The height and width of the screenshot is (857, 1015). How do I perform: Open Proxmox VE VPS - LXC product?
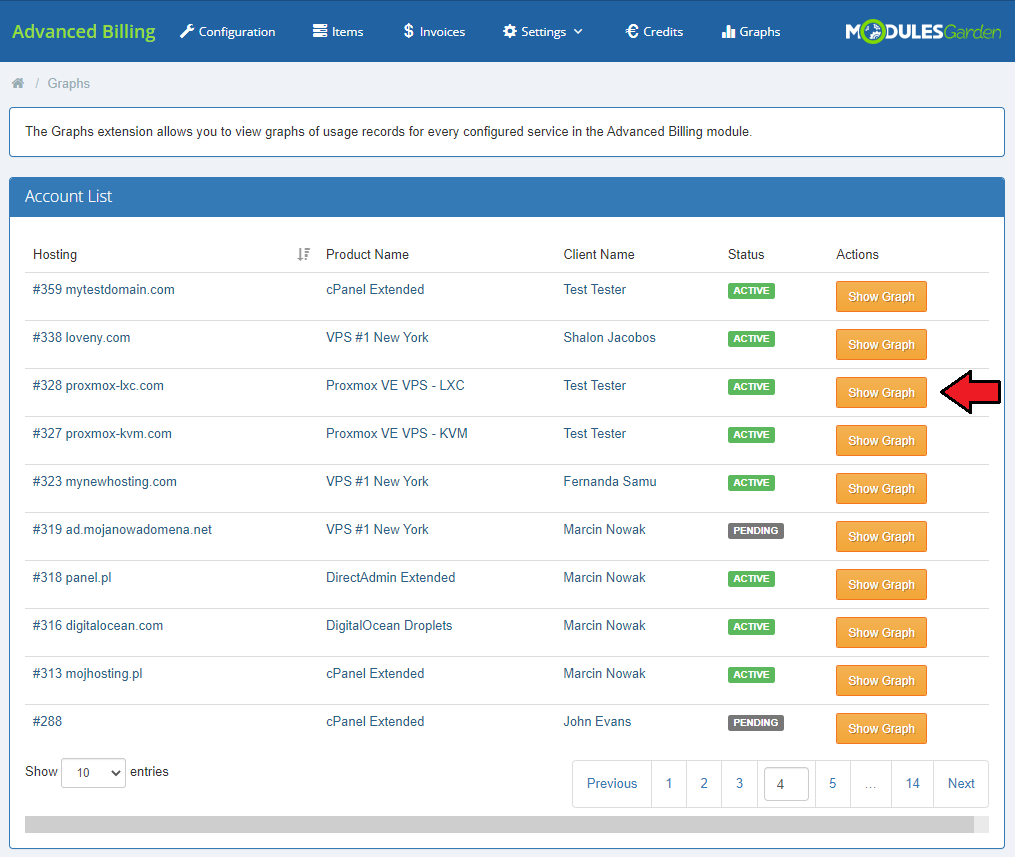396,385
